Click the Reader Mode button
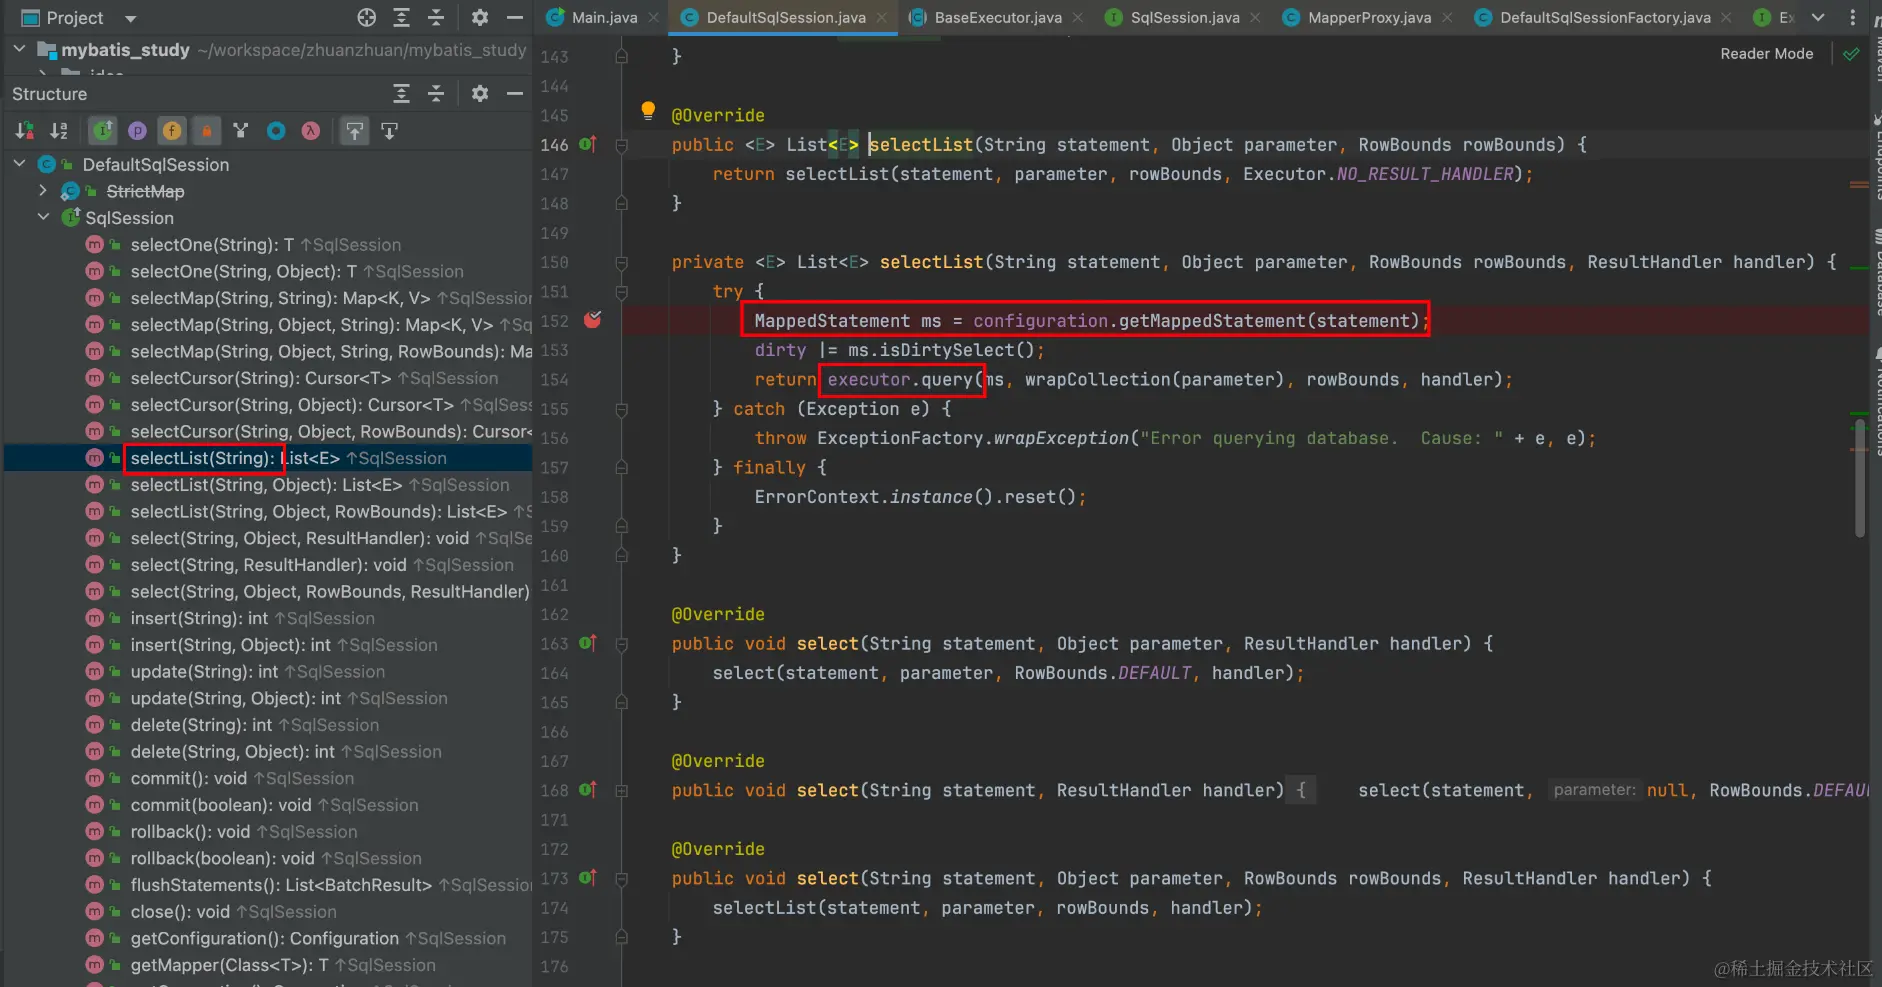The height and width of the screenshot is (987, 1882). 1766,54
